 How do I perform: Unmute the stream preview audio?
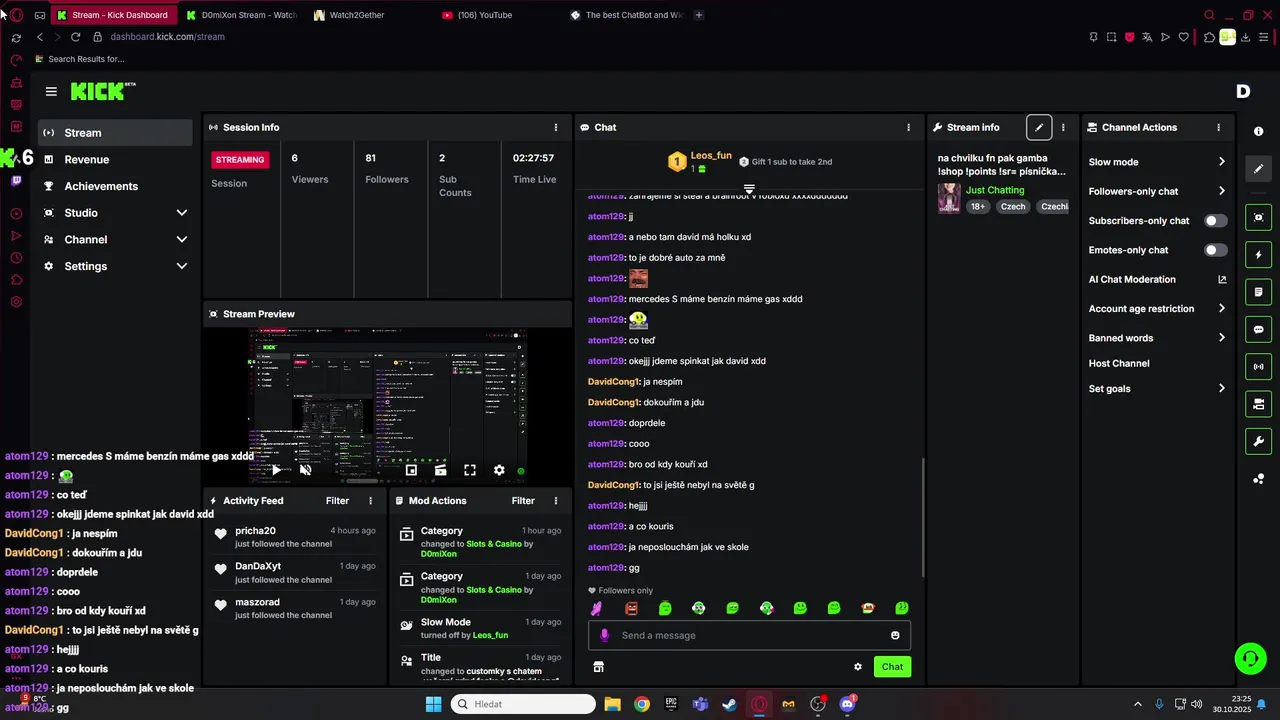tap(306, 470)
